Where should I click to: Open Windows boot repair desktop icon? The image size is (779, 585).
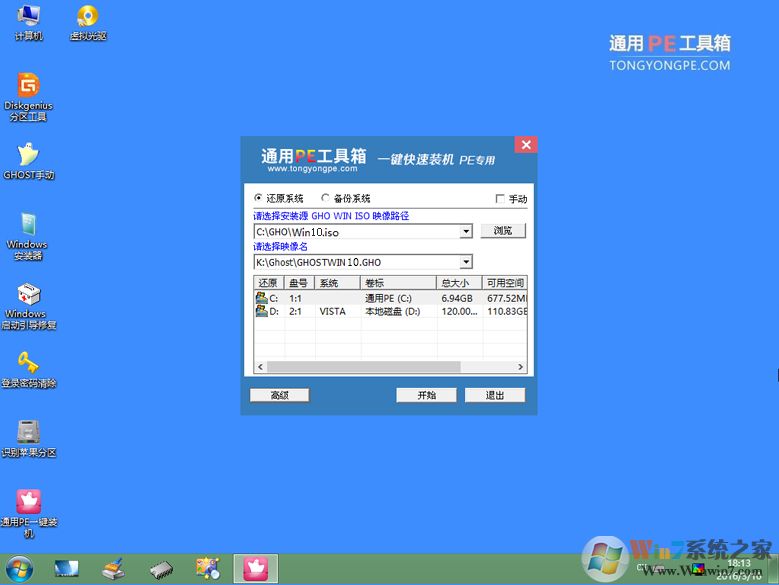(28, 296)
